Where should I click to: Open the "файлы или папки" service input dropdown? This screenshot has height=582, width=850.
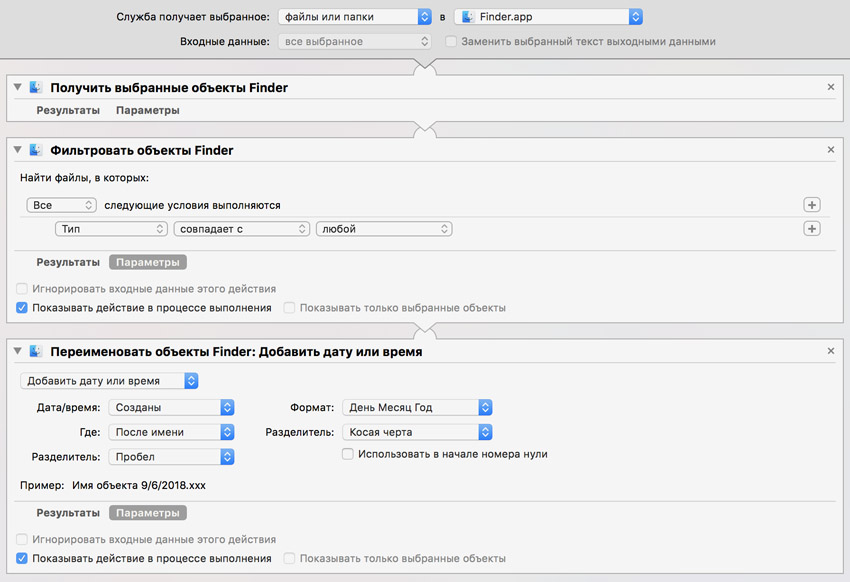pyautogui.click(x=355, y=17)
